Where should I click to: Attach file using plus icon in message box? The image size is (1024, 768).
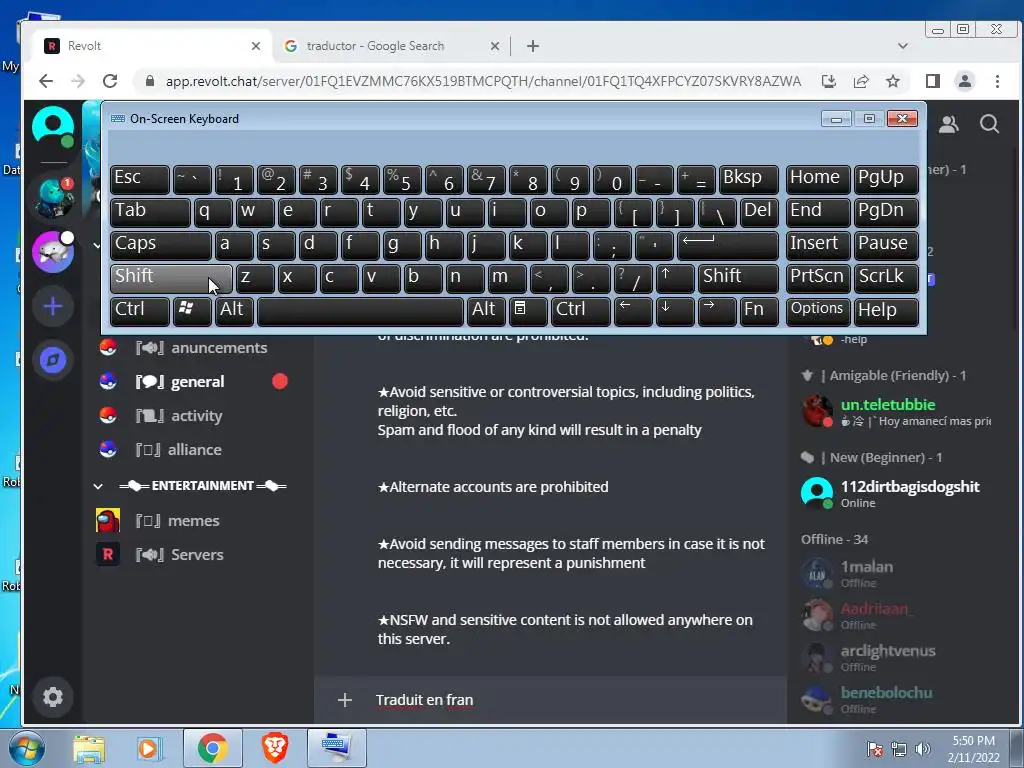[x=345, y=700]
